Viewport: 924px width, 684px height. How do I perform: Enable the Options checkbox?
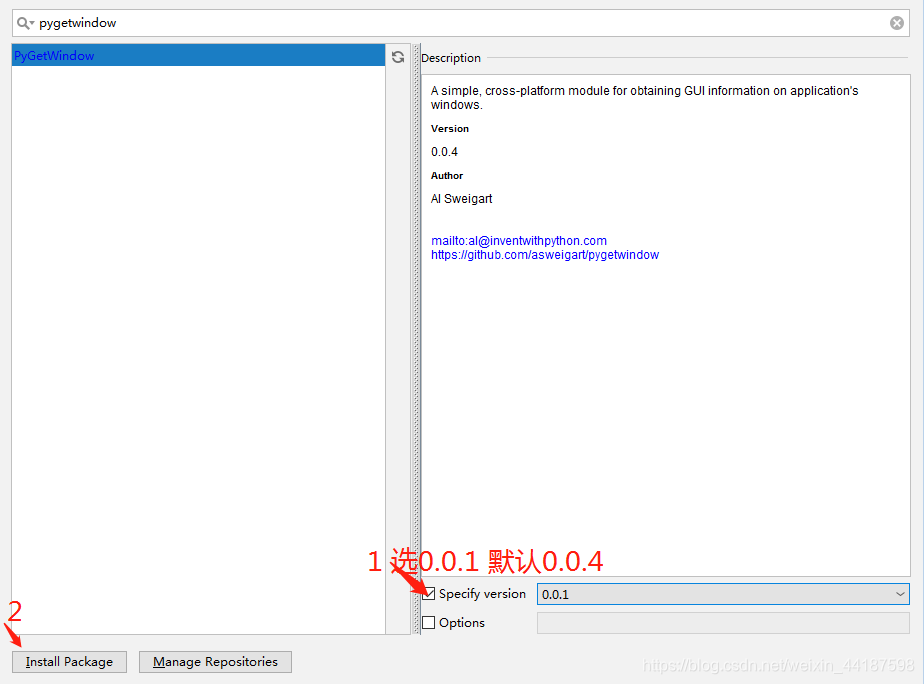(x=429, y=623)
